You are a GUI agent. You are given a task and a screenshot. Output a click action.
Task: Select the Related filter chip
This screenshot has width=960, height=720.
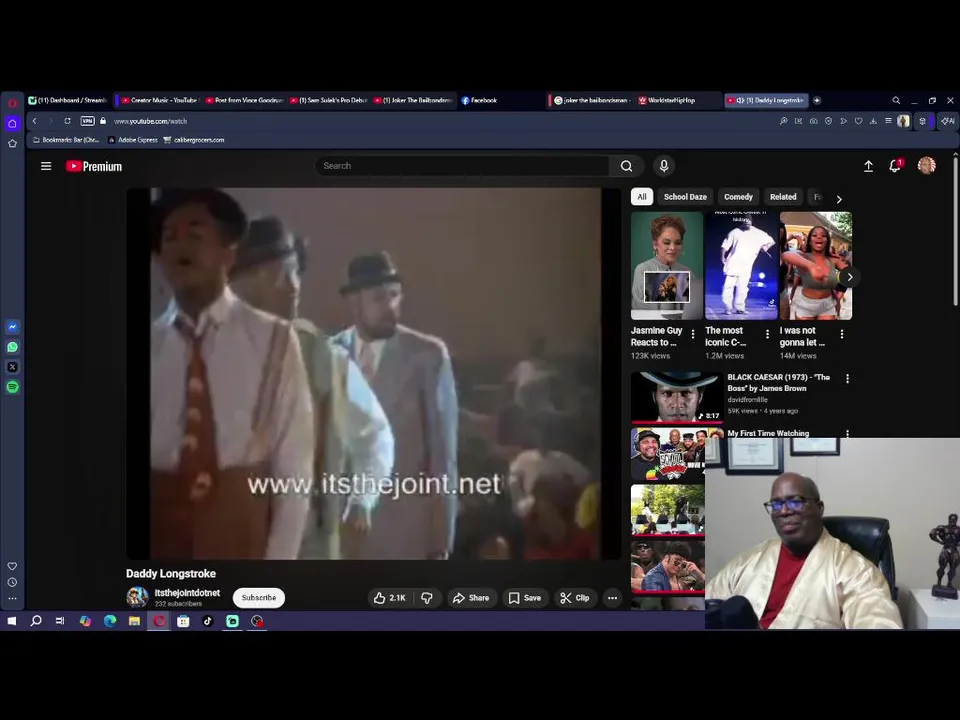coord(783,197)
